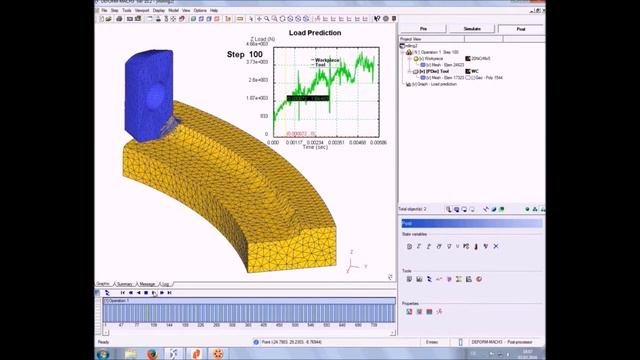Click the yellow ruler measure icon
This screenshot has width=640, height=360.
240,19
